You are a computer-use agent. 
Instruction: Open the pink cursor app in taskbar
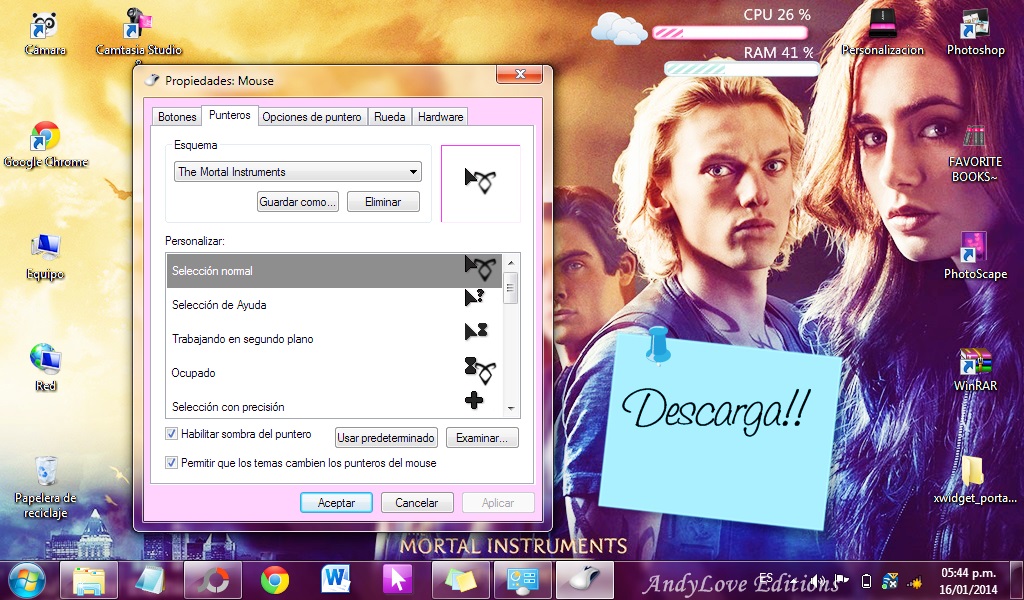[398, 580]
